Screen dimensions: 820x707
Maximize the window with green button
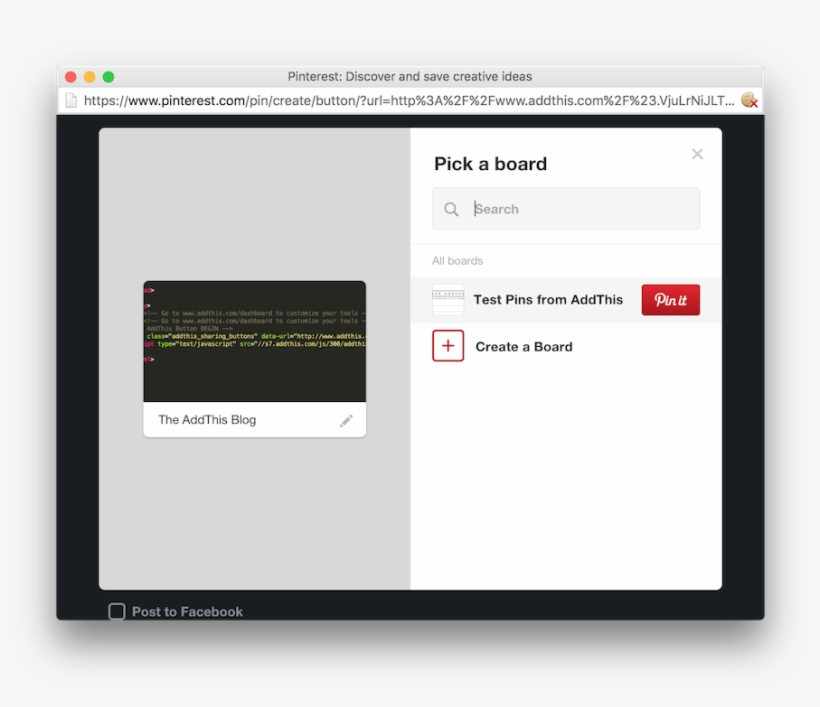[x=108, y=77]
